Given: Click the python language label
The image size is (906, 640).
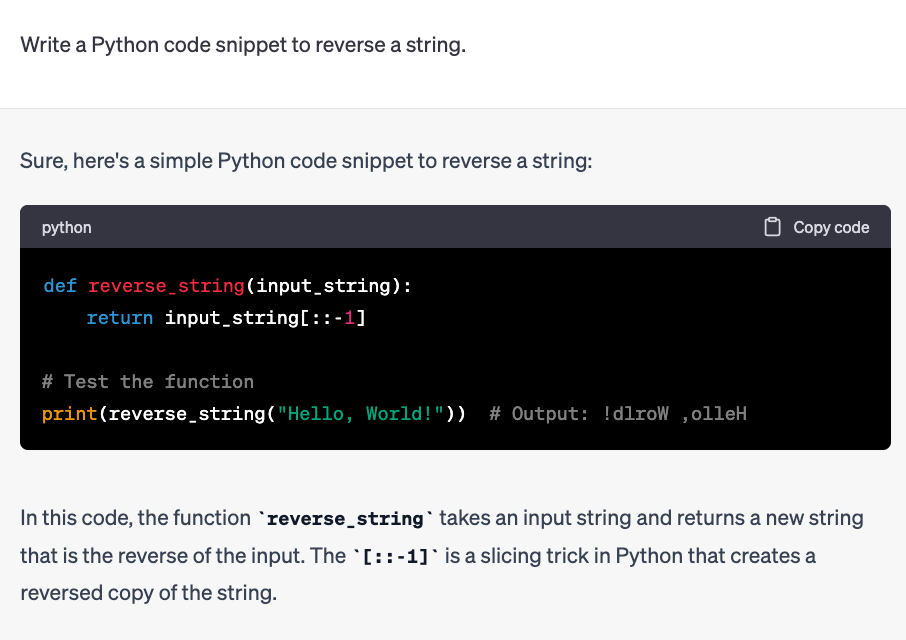Looking at the screenshot, I should point(66,228).
